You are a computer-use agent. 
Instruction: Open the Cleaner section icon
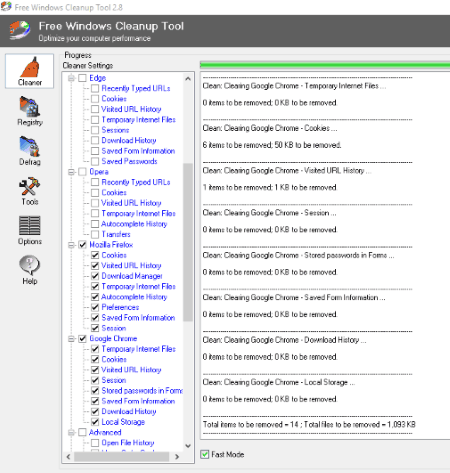click(29, 71)
